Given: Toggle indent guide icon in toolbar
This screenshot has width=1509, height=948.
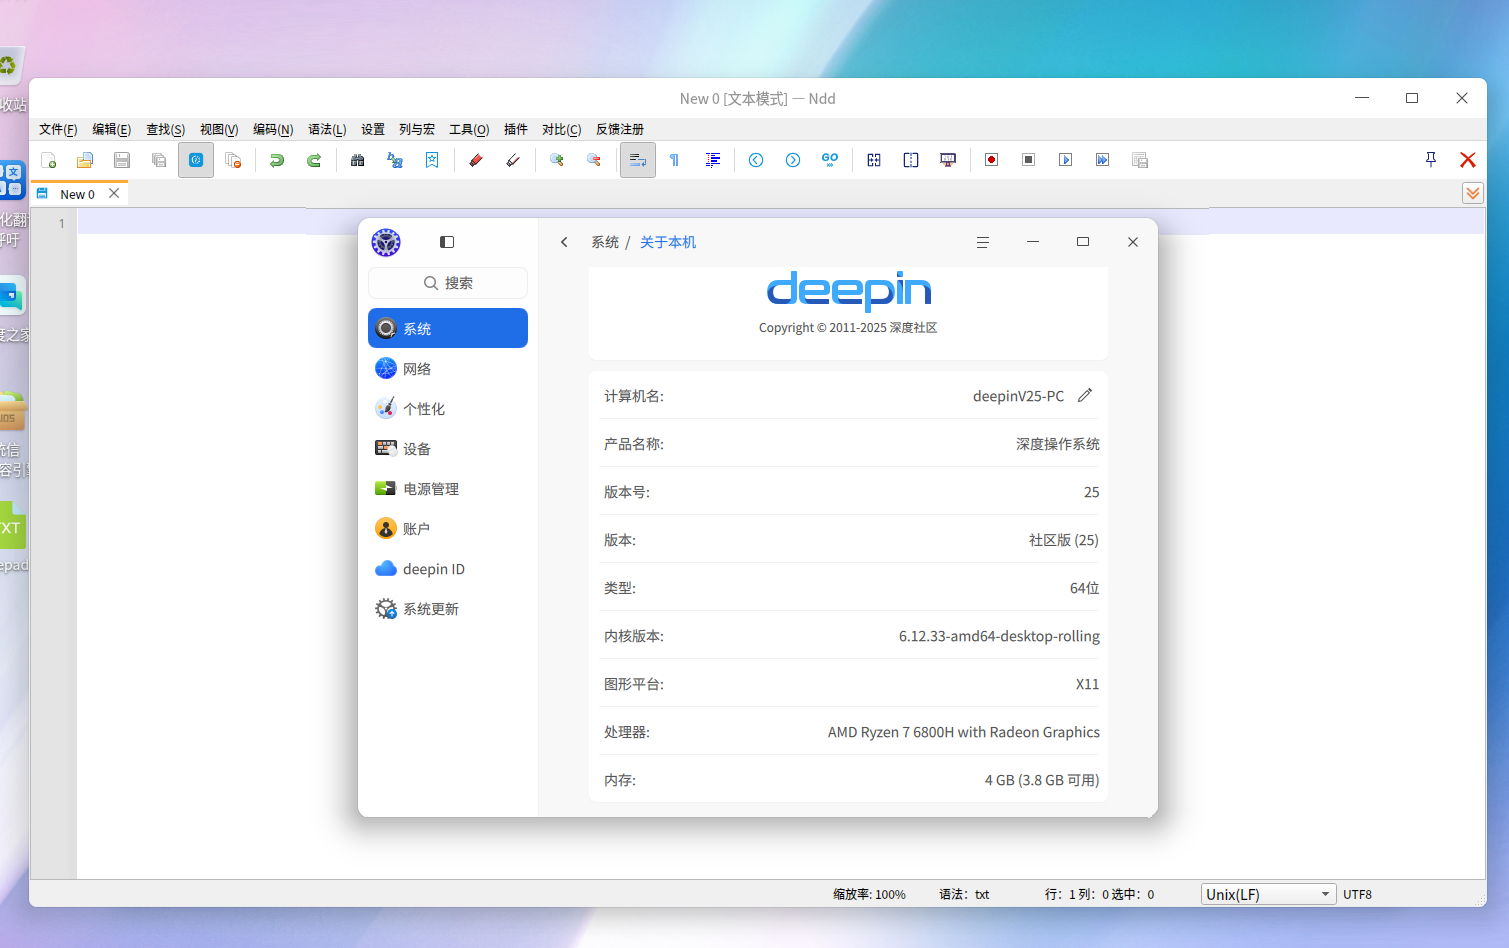Looking at the screenshot, I should click(713, 160).
